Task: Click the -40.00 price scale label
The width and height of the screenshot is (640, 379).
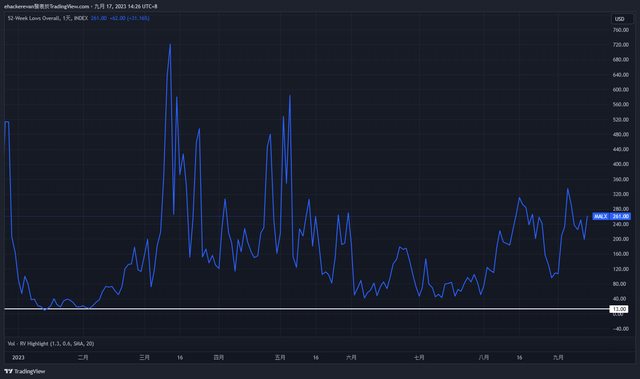Action: coord(620,329)
